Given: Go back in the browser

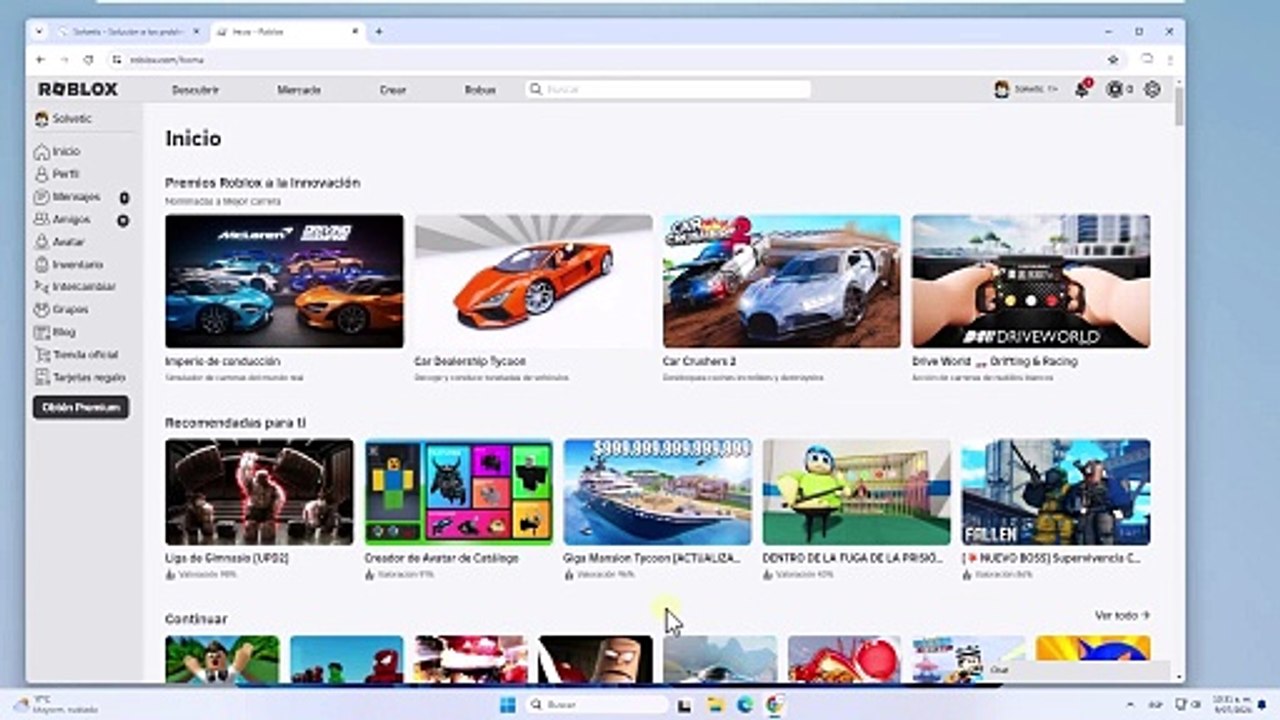Looking at the screenshot, I should tap(40, 60).
